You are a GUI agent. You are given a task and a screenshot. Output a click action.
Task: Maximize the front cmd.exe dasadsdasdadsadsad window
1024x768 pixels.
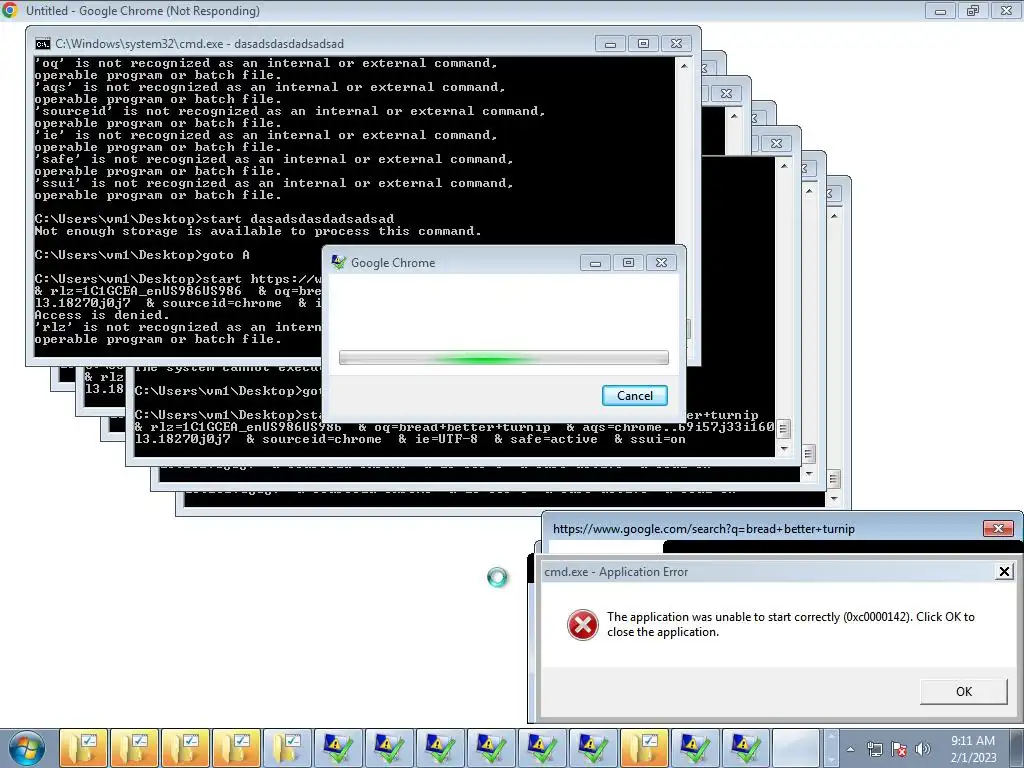click(643, 44)
